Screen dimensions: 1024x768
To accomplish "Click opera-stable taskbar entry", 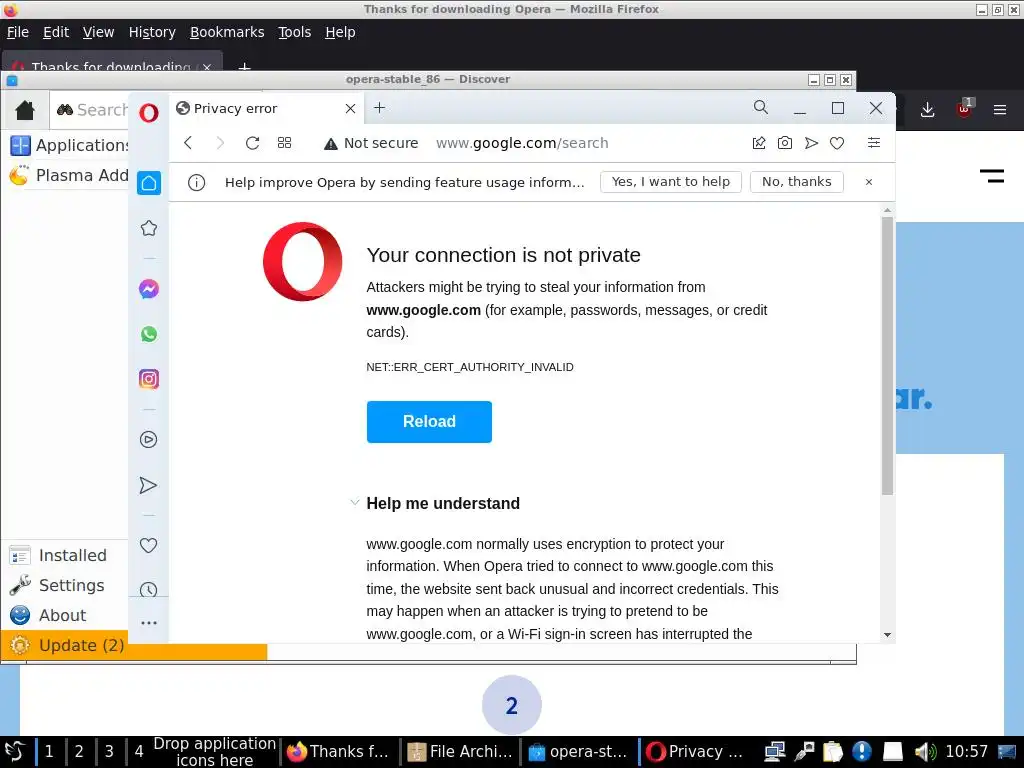I will tap(578, 752).
